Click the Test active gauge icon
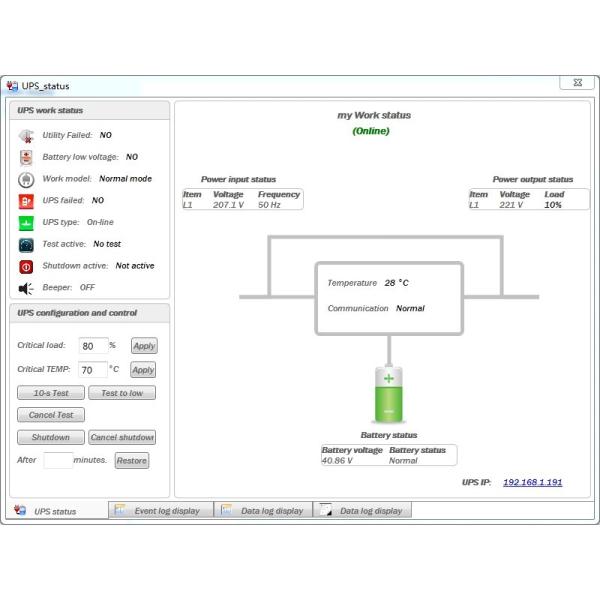Screen dimensions: 600x600 point(26,244)
